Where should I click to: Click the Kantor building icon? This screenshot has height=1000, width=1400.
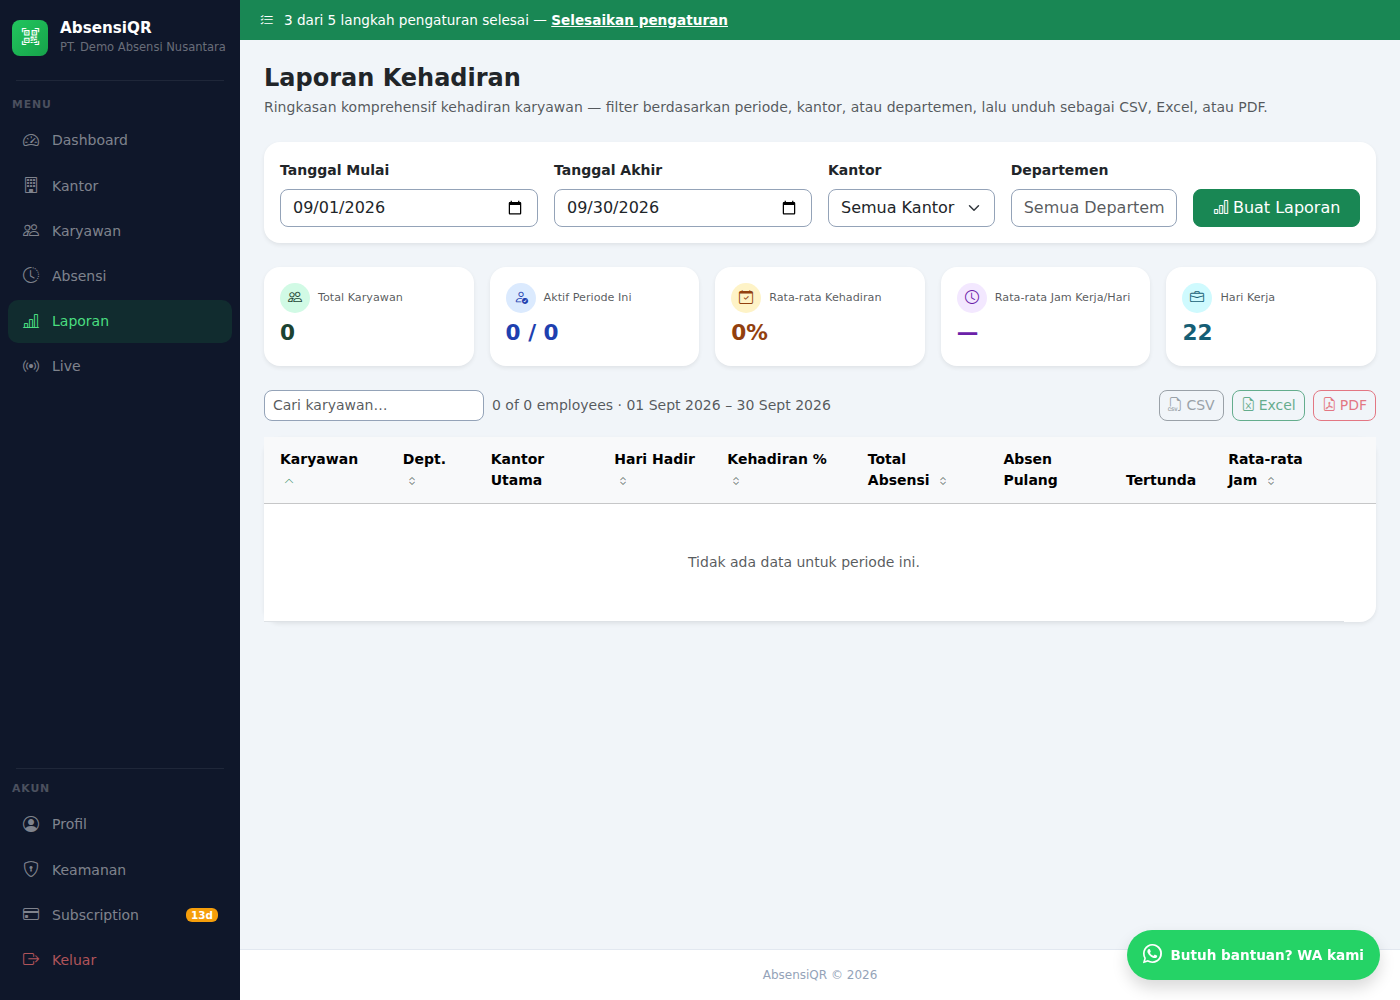click(31, 186)
